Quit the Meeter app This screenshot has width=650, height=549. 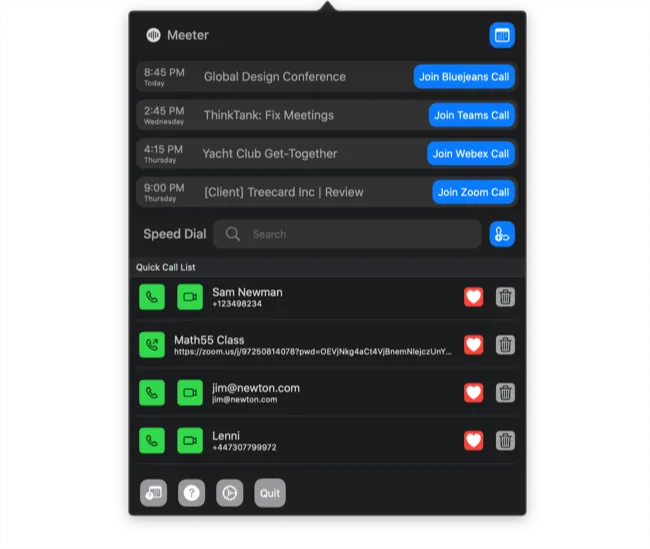click(x=270, y=493)
